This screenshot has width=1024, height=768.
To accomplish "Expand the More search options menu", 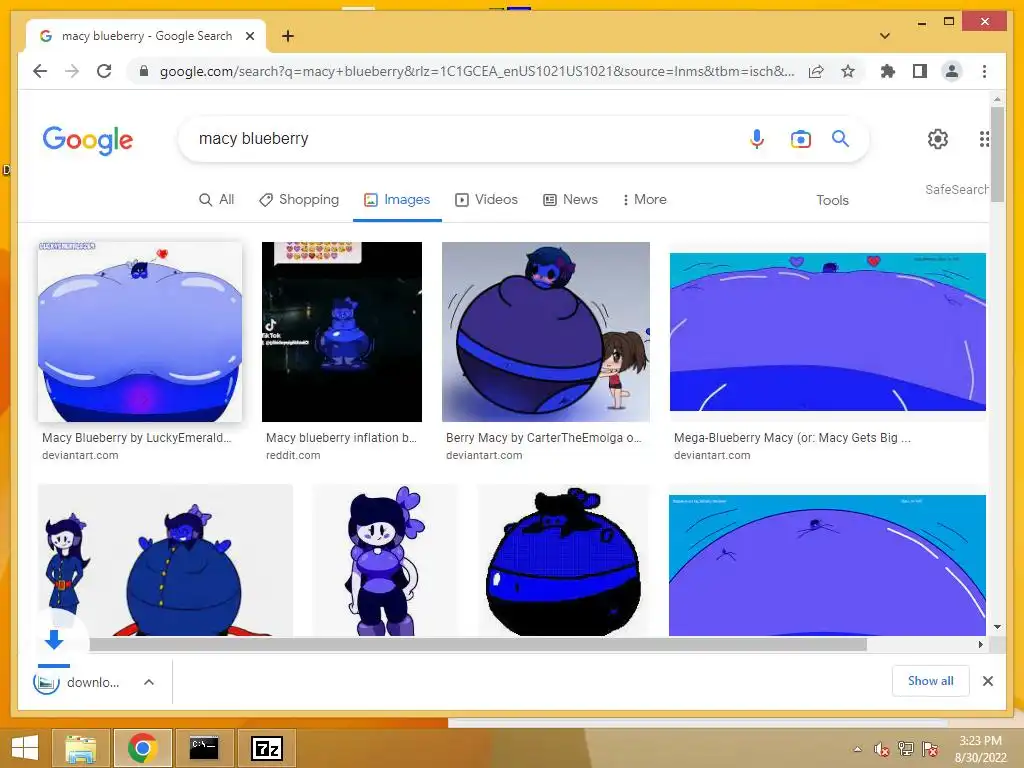I will (645, 200).
